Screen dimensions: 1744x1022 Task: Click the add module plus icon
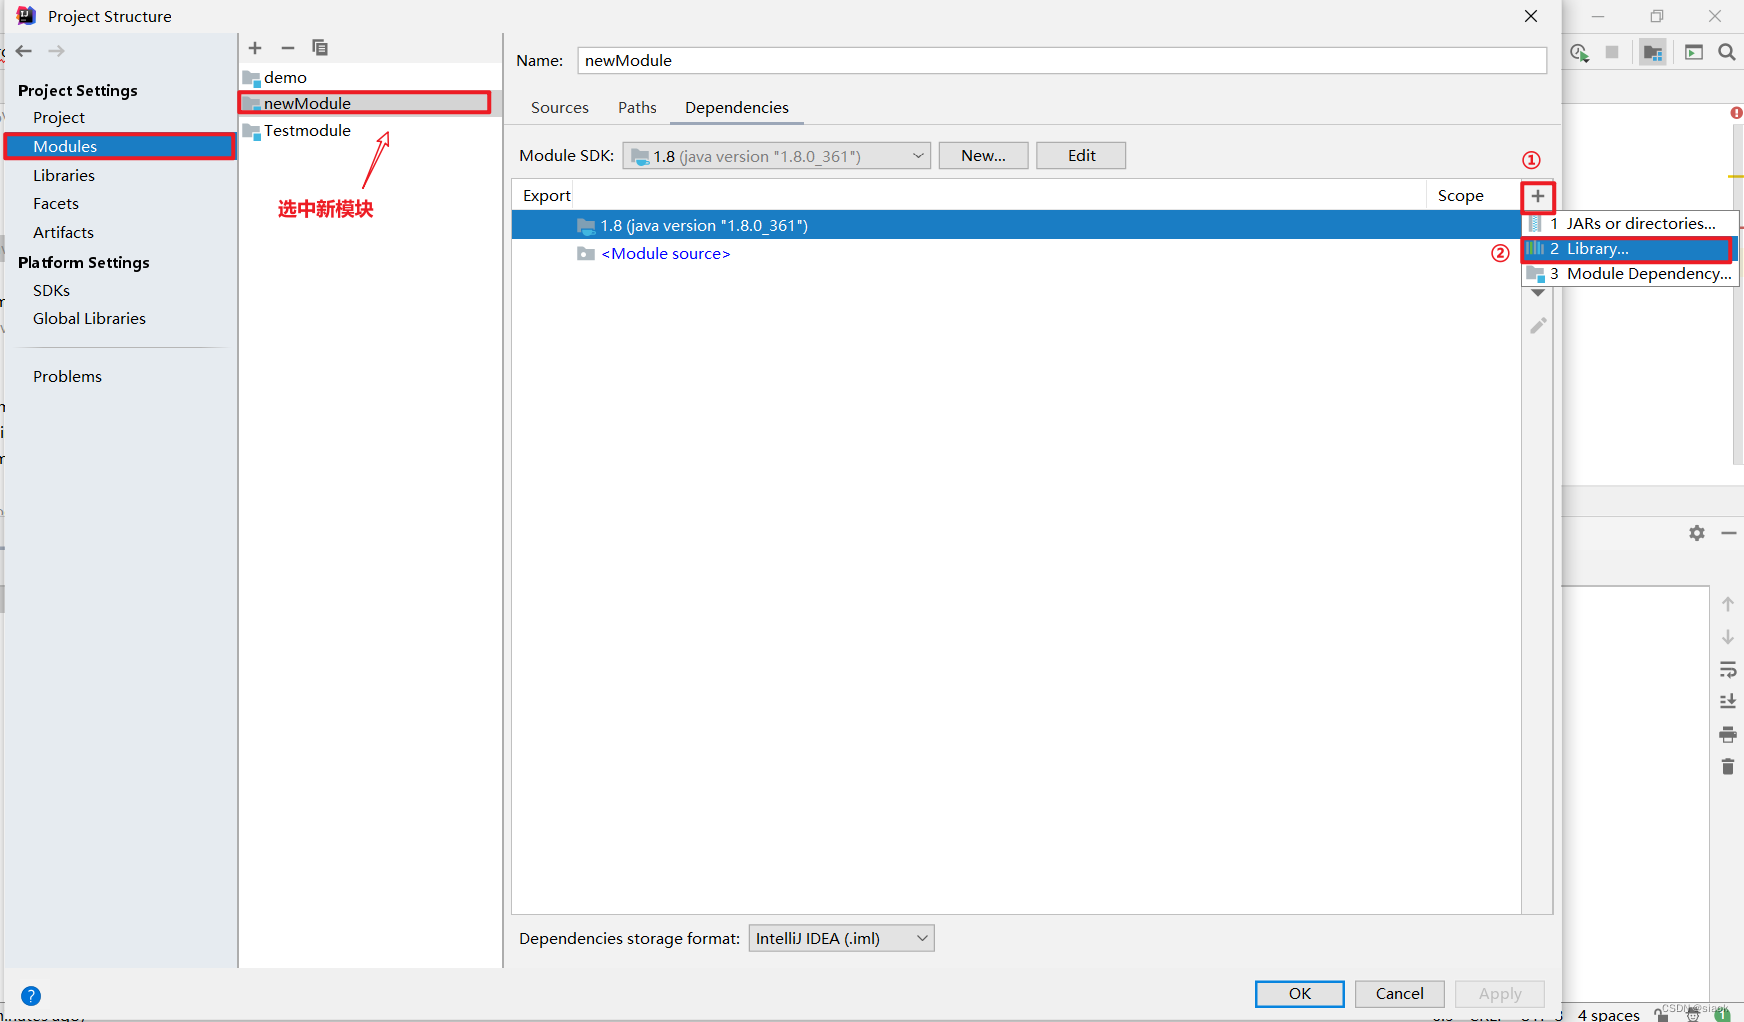click(255, 48)
